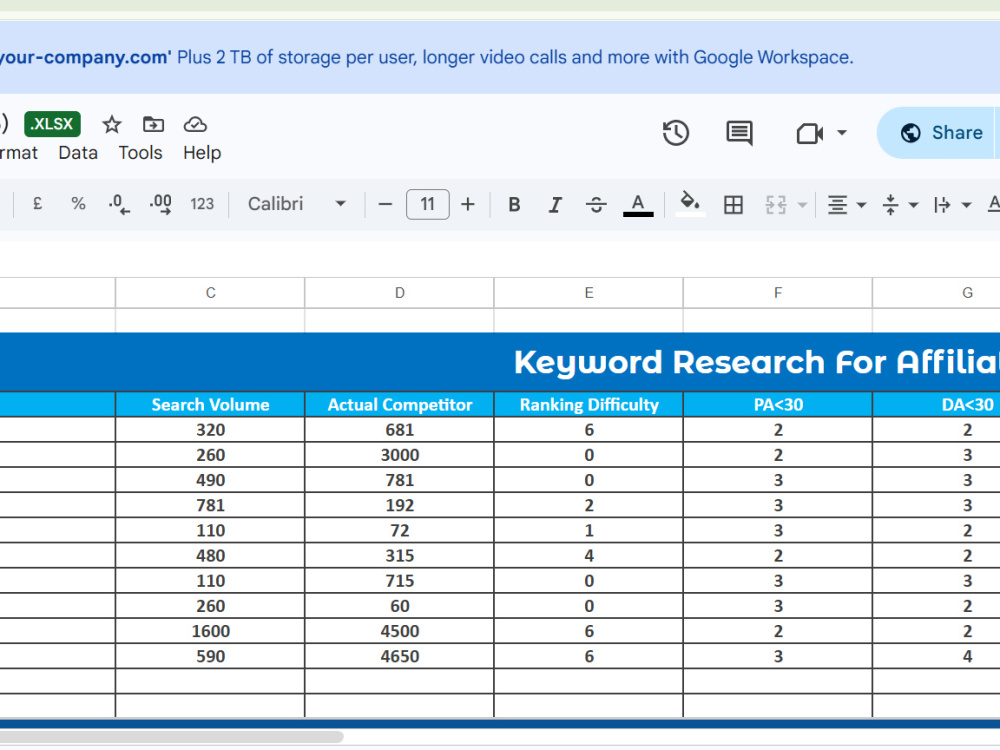Screen dimensions: 1000x750
Task: Click the fill colour bucket icon
Action: point(689,203)
